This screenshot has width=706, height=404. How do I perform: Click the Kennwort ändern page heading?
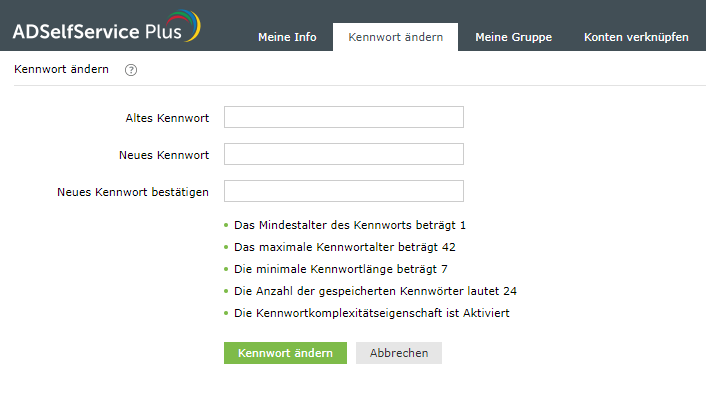click(62, 70)
